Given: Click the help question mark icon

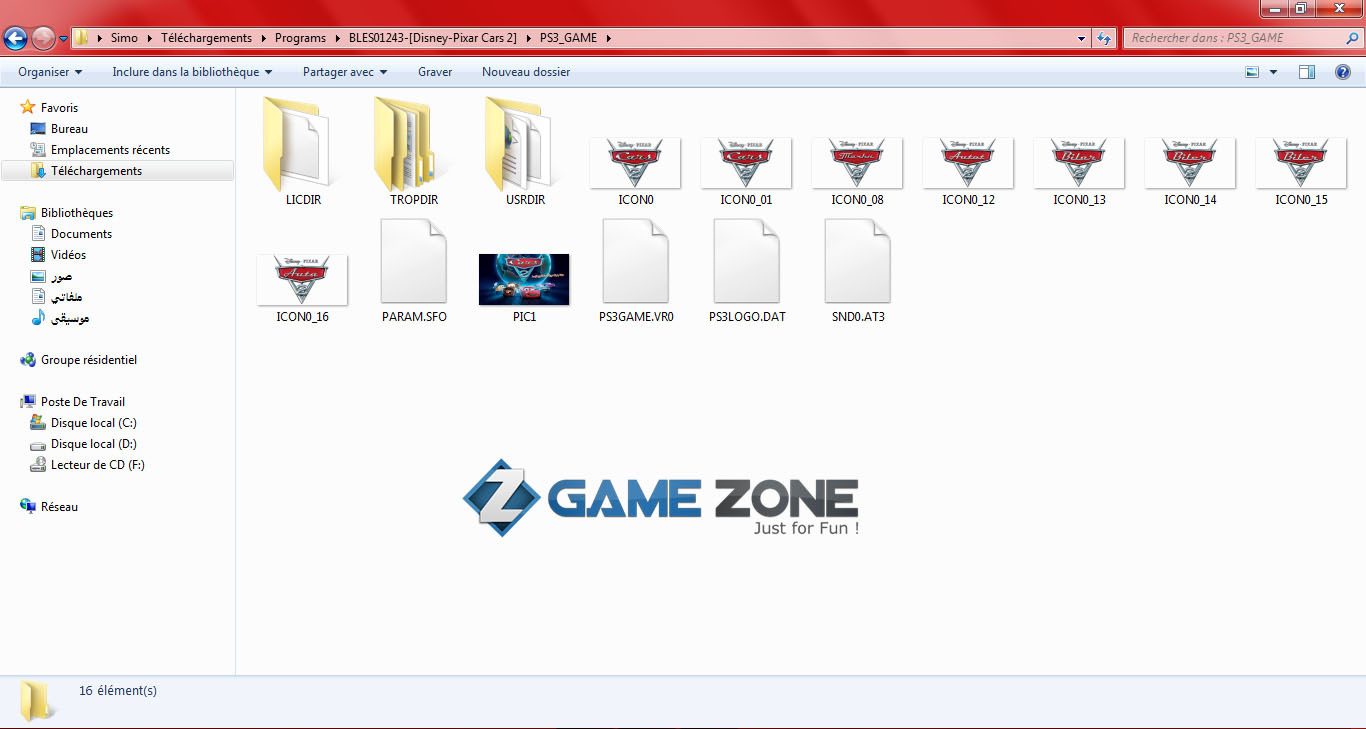Looking at the screenshot, I should [1343, 72].
